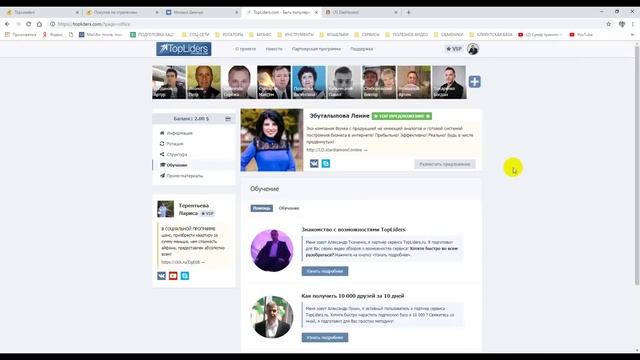Viewport: 640px width, 360px height.
Task: Click the green ТОП ПРЕДЛОЖЕНИЕ badge
Action: [x=402, y=116]
